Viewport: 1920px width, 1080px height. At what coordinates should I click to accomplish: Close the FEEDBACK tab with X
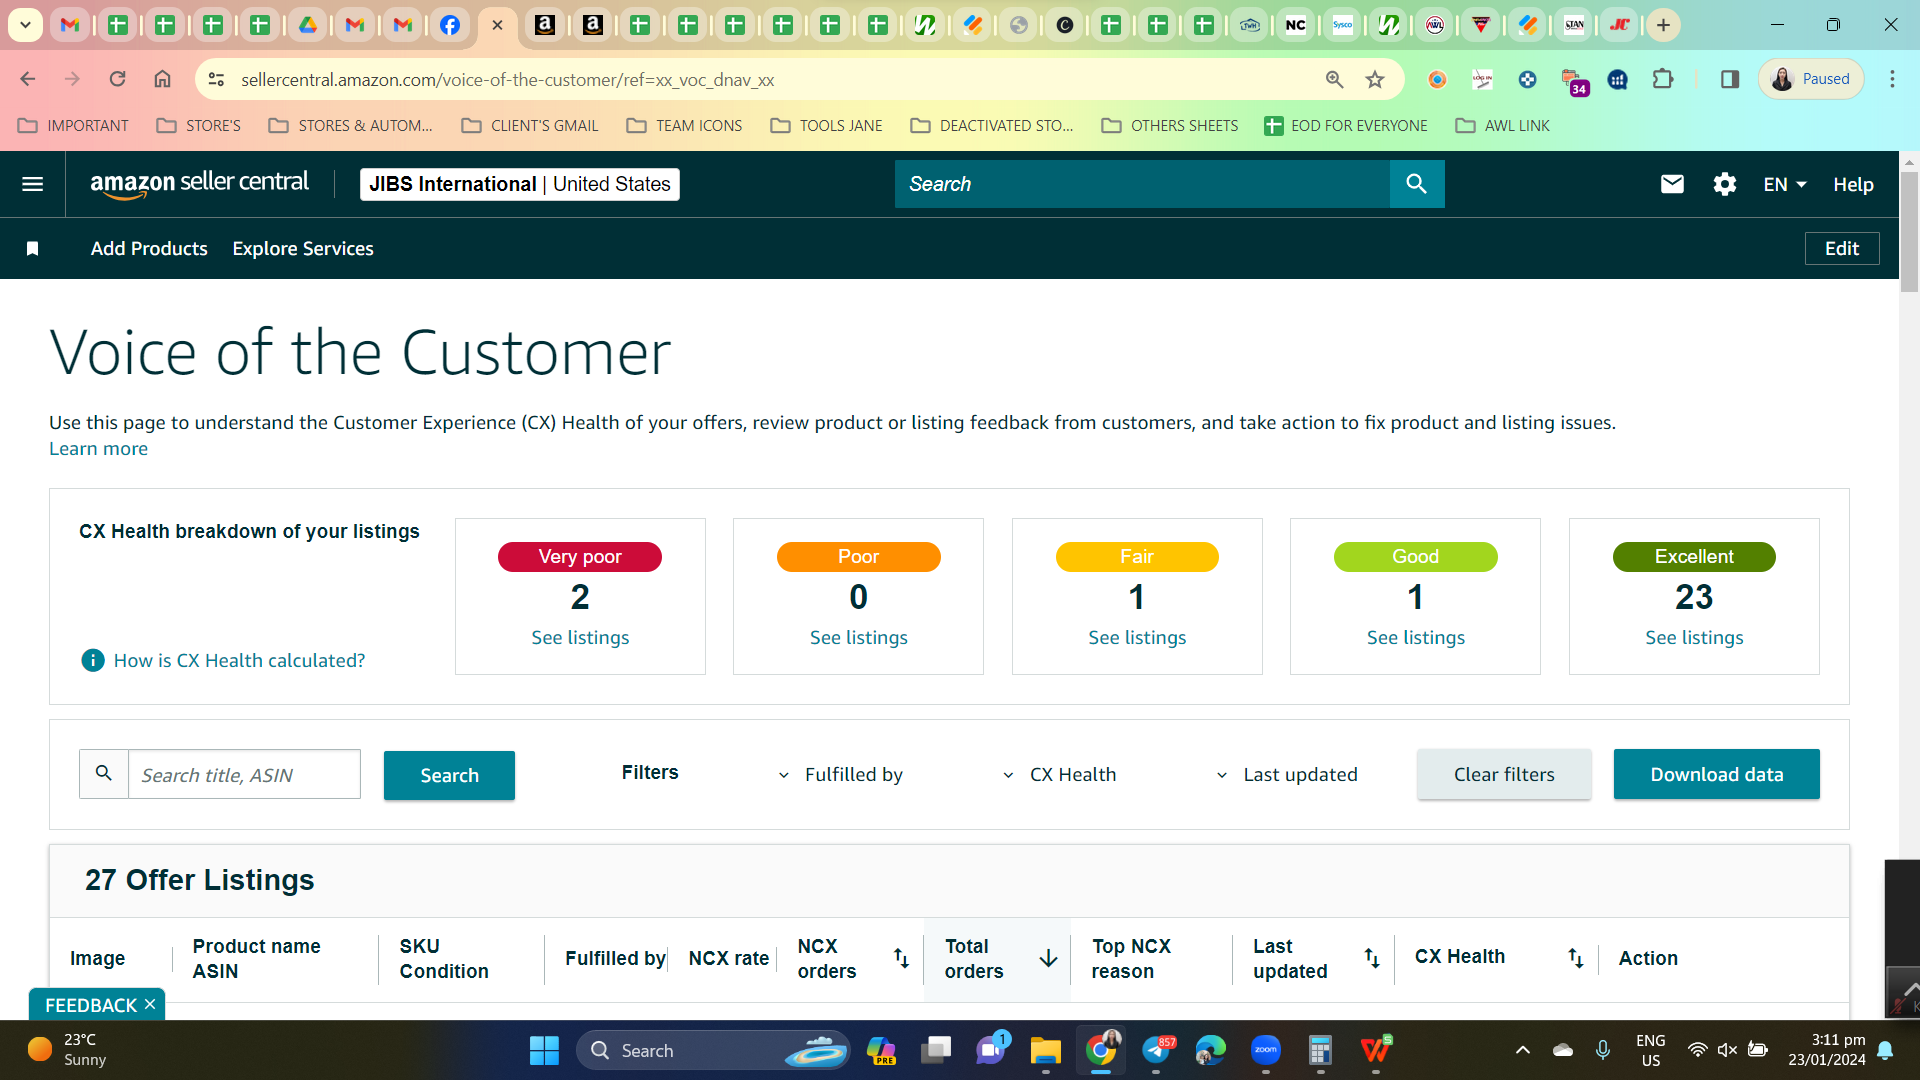150,1004
